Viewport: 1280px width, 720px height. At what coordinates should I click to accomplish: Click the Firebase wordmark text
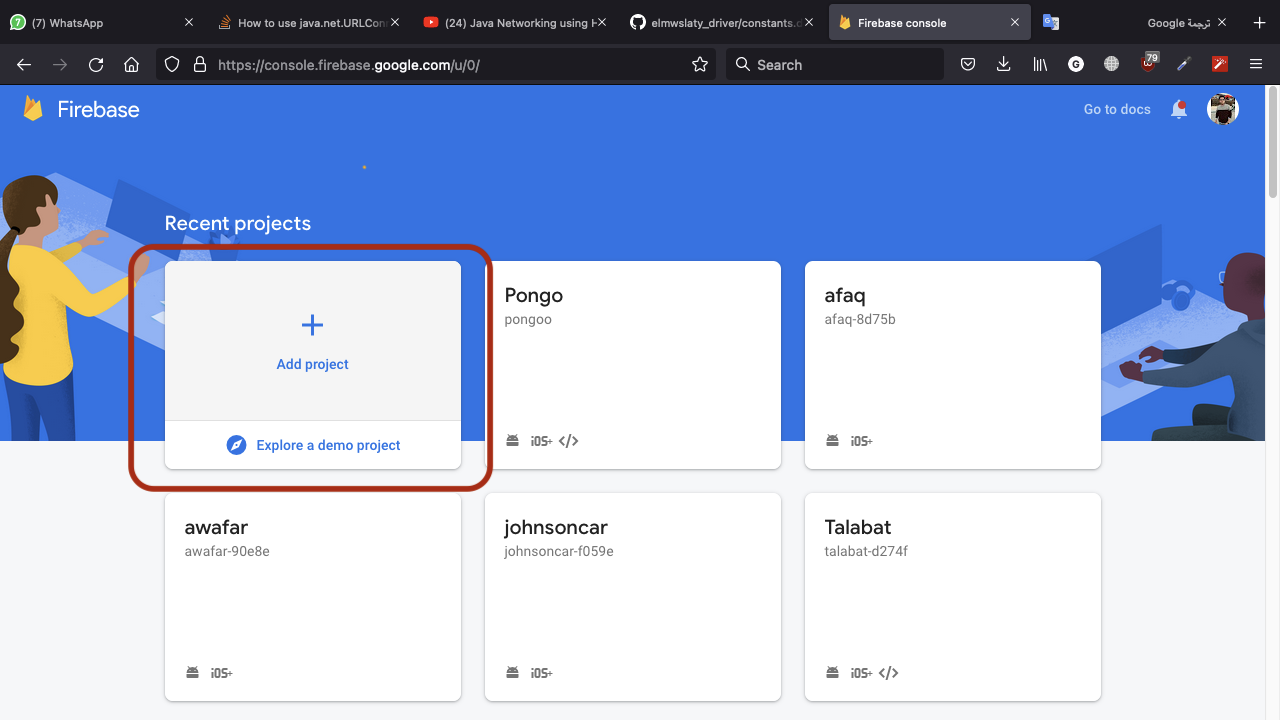click(x=98, y=109)
